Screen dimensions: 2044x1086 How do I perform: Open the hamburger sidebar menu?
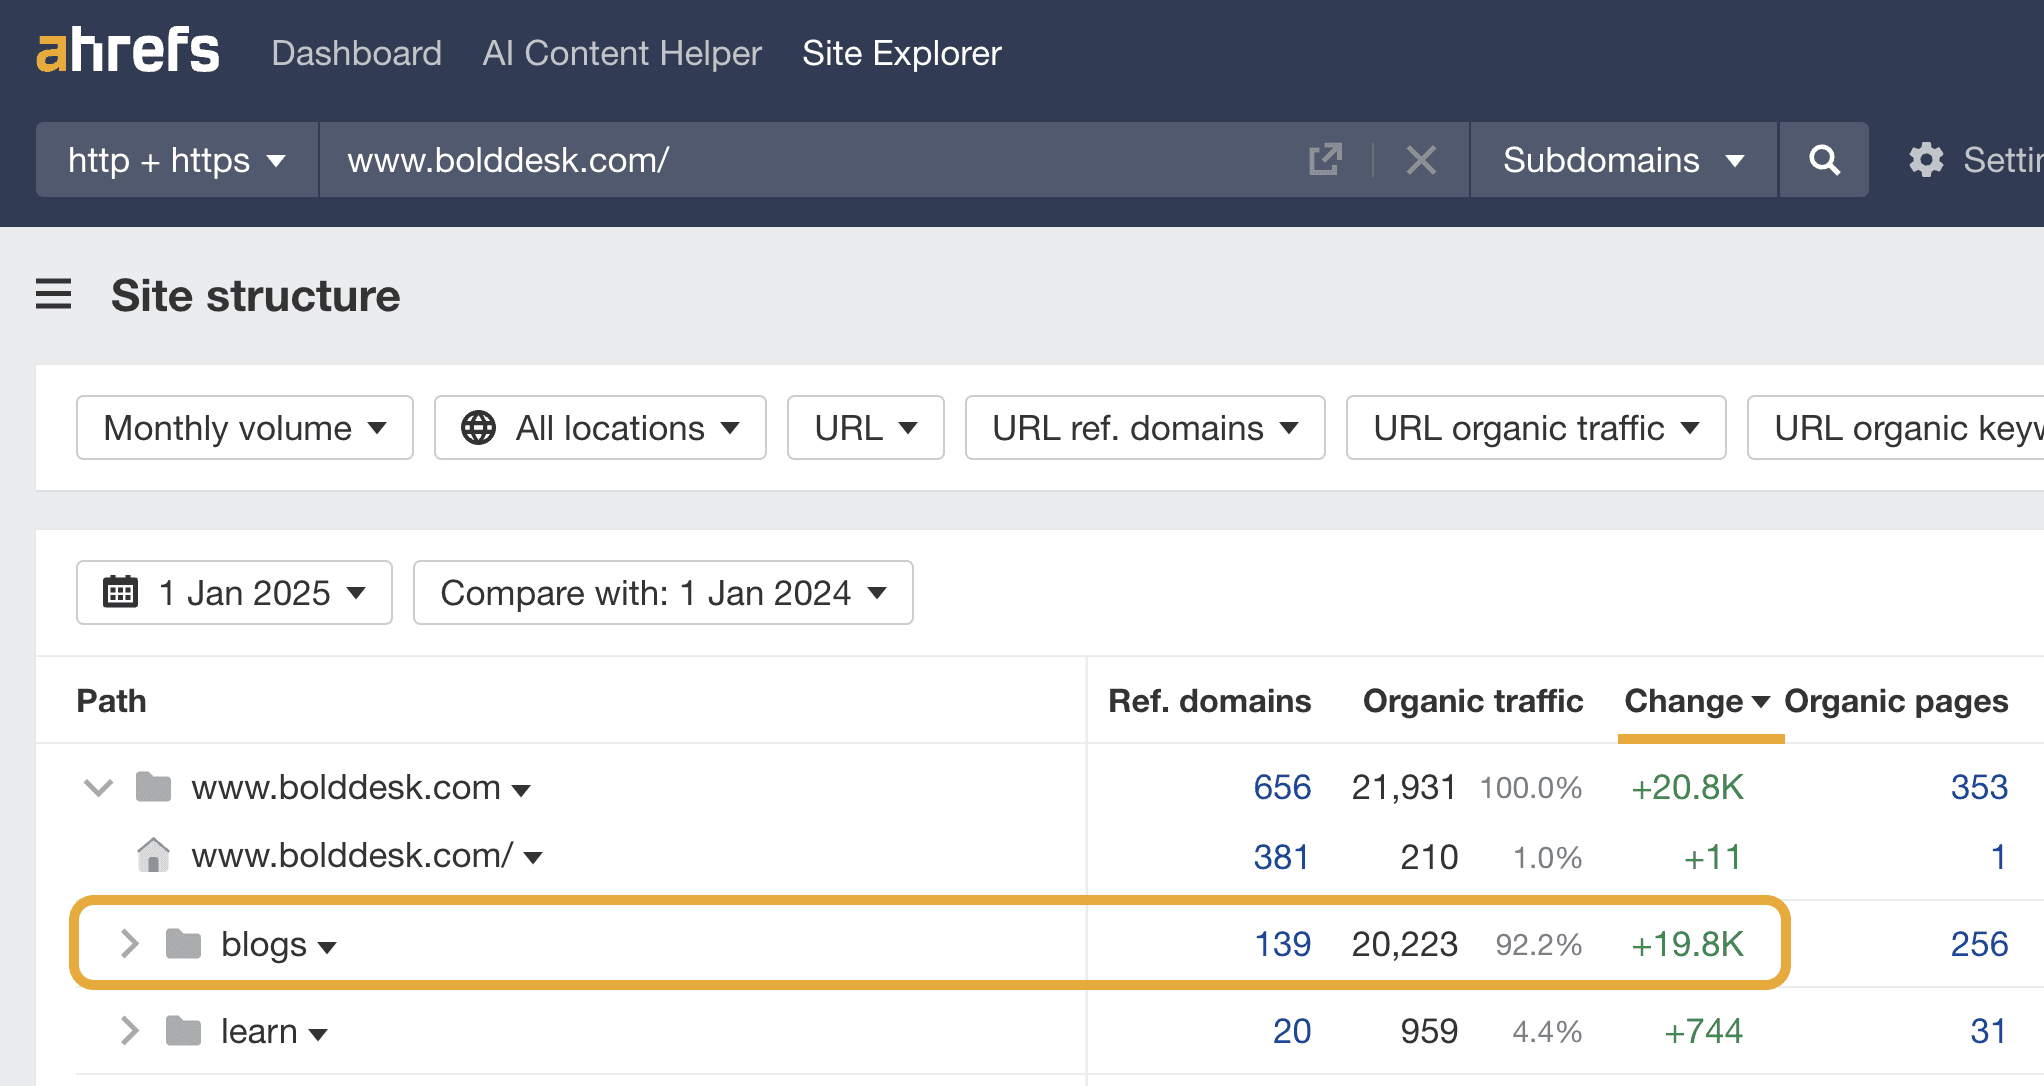(54, 295)
